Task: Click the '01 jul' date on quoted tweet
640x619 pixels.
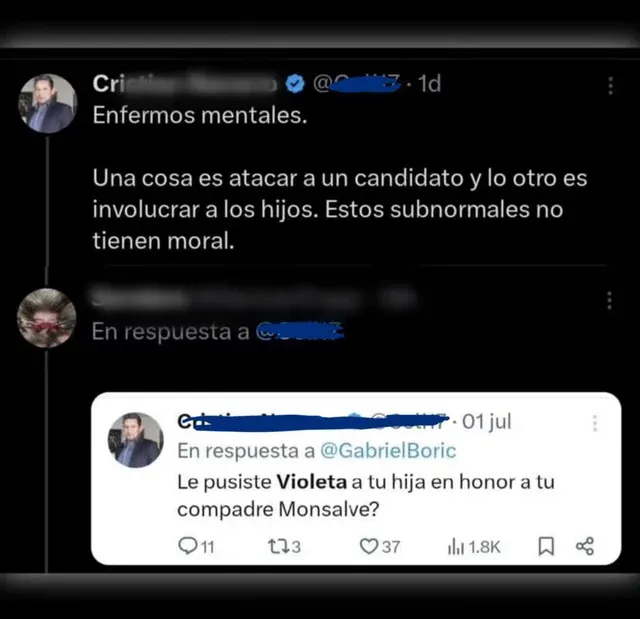Action: click(x=487, y=422)
